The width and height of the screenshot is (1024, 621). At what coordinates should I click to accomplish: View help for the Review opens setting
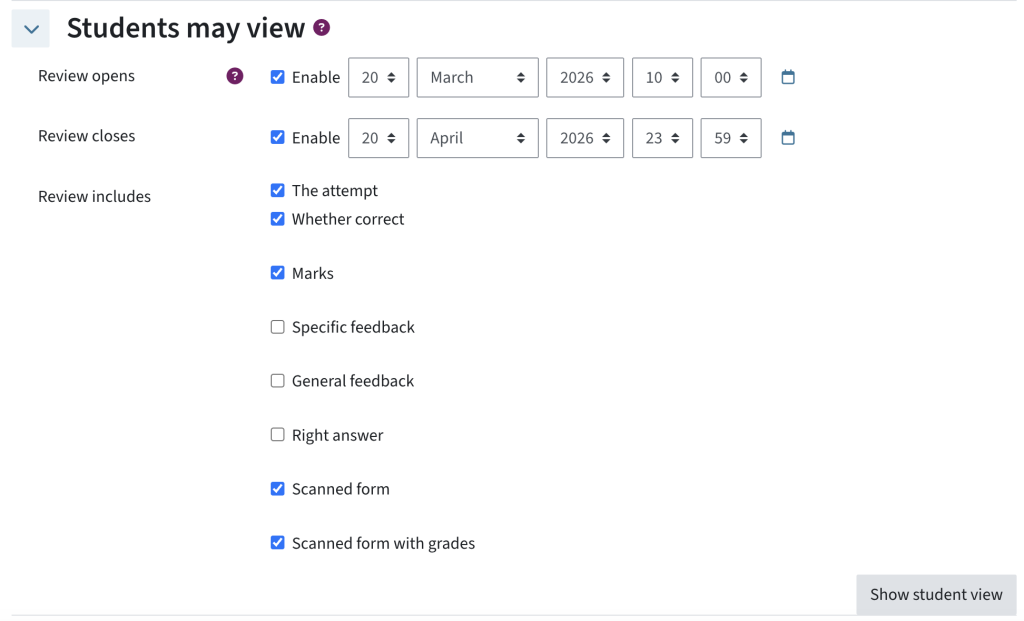(x=233, y=75)
